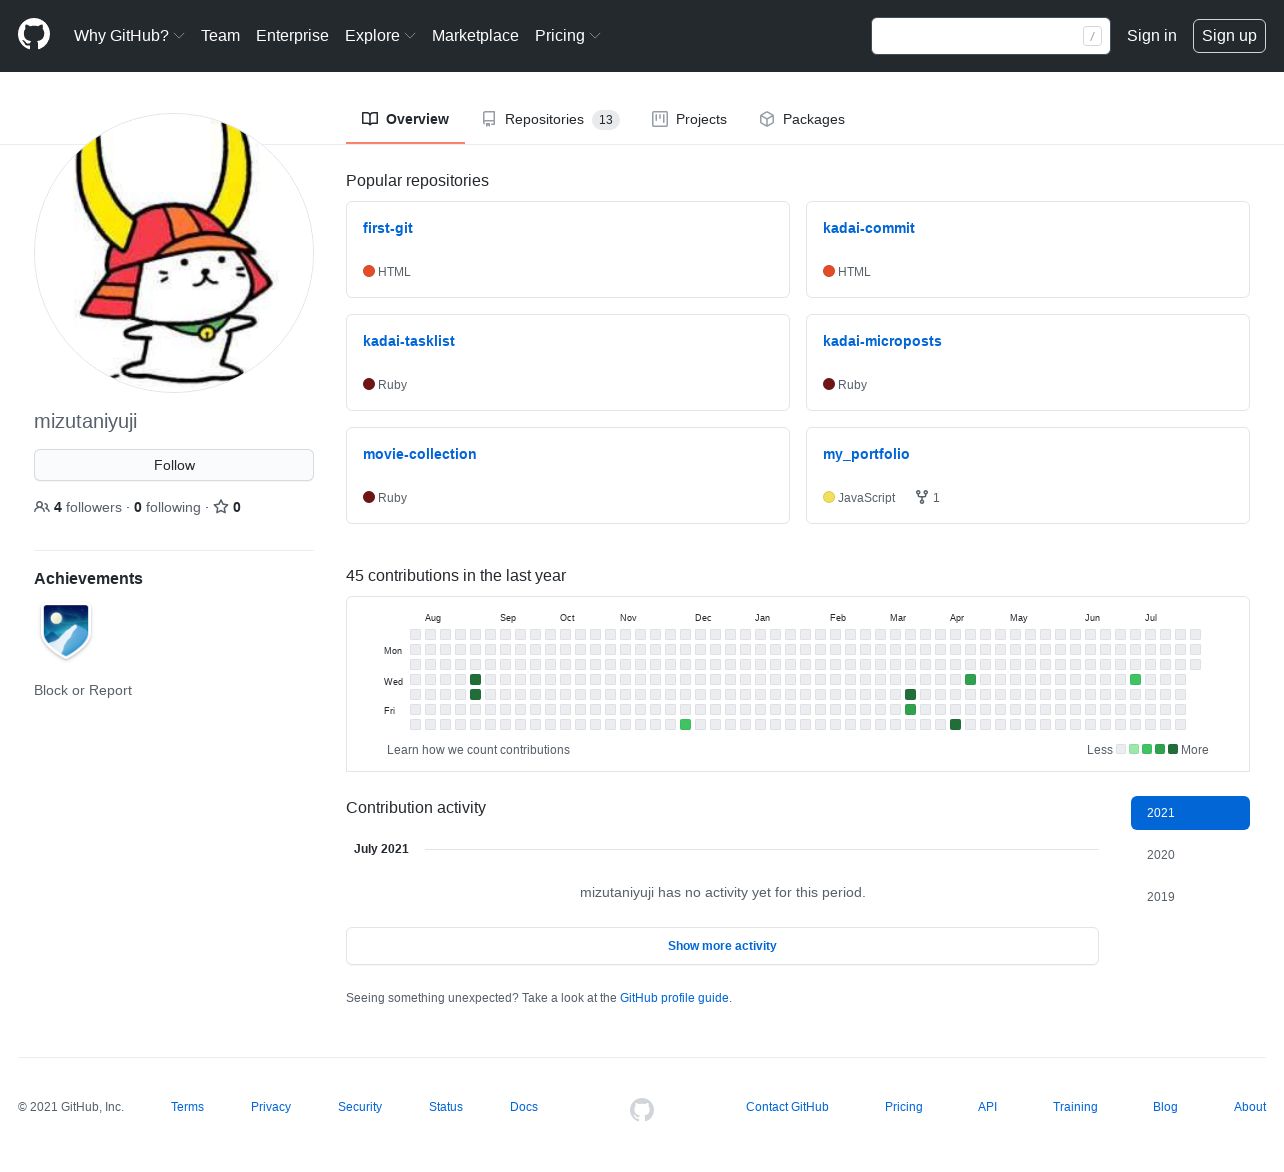
Task: Click Show more activity button
Action: [x=722, y=946]
